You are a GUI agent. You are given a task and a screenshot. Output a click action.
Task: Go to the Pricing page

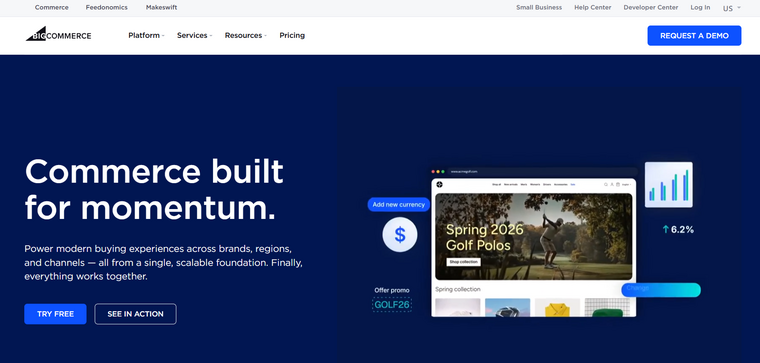tap(292, 35)
